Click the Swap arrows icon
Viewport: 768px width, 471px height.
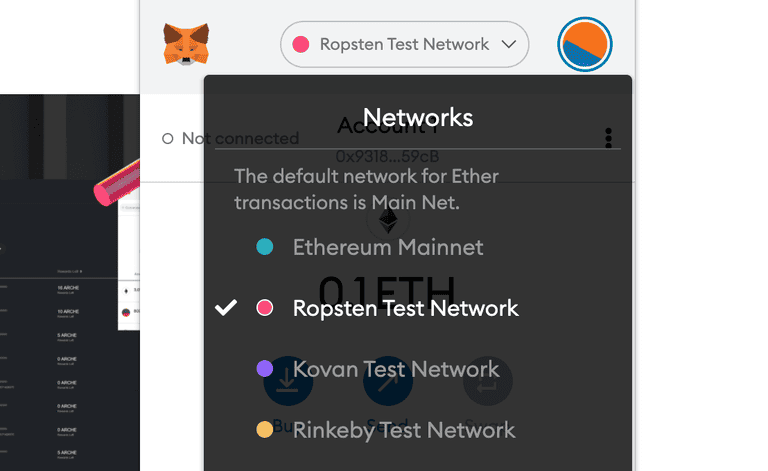pyautogui.click(x=488, y=380)
